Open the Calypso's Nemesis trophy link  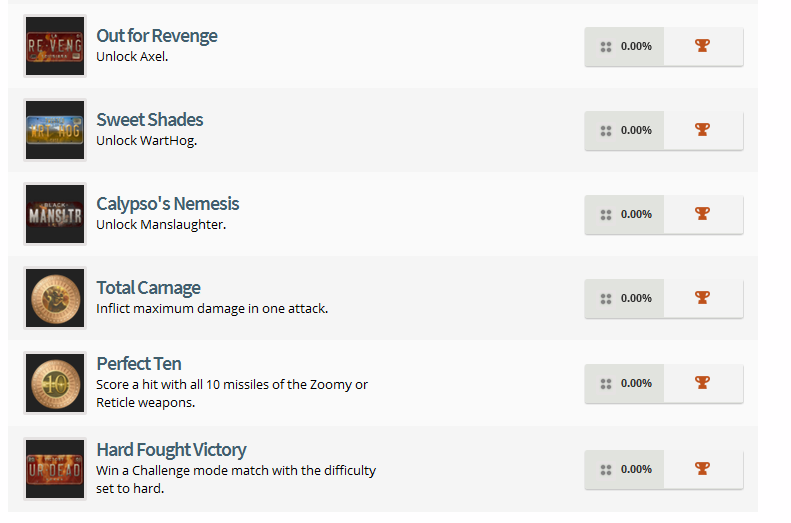pyautogui.click(x=168, y=204)
